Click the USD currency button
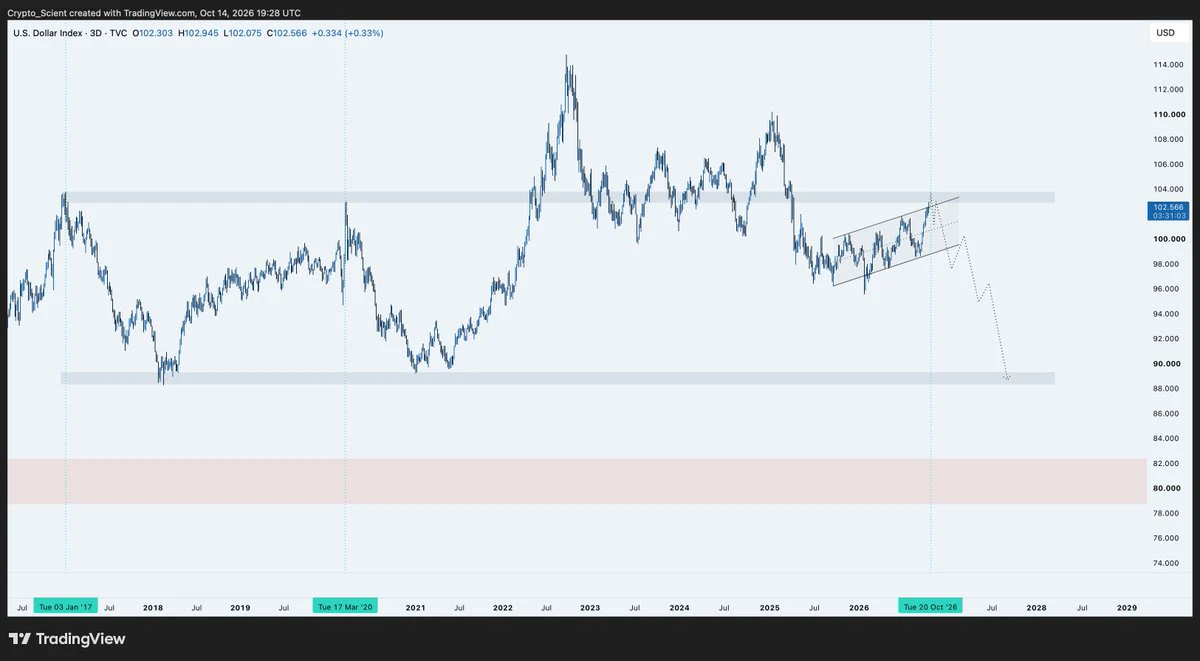1200x661 pixels. click(1166, 33)
